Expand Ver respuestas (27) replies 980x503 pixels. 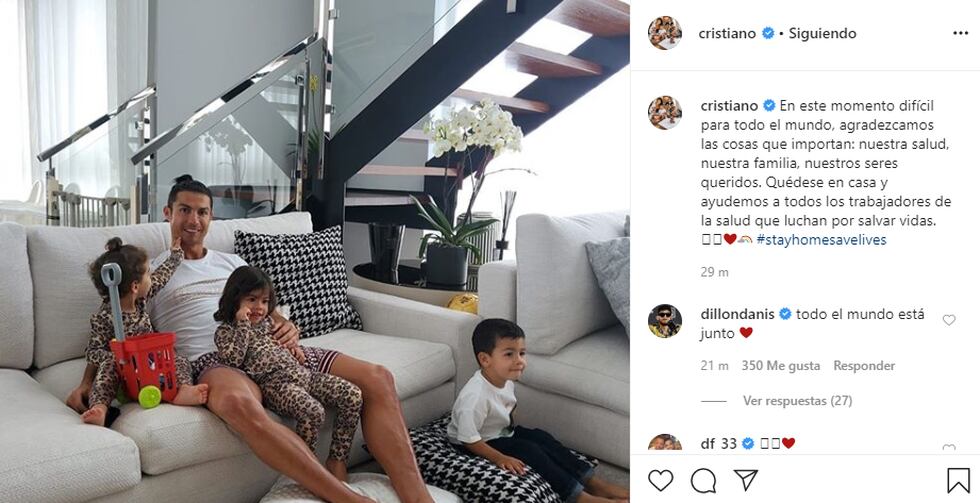pos(798,401)
